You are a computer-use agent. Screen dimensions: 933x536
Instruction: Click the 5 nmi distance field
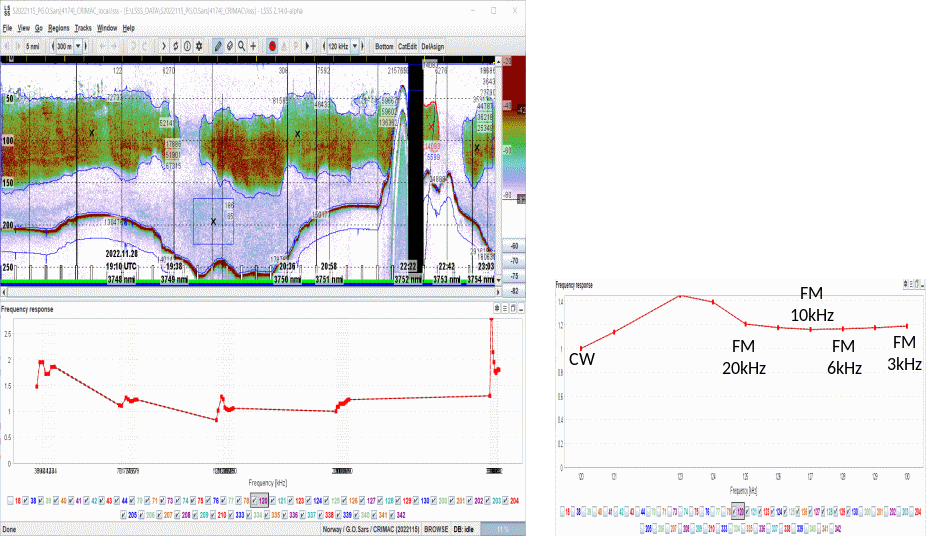(33, 46)
